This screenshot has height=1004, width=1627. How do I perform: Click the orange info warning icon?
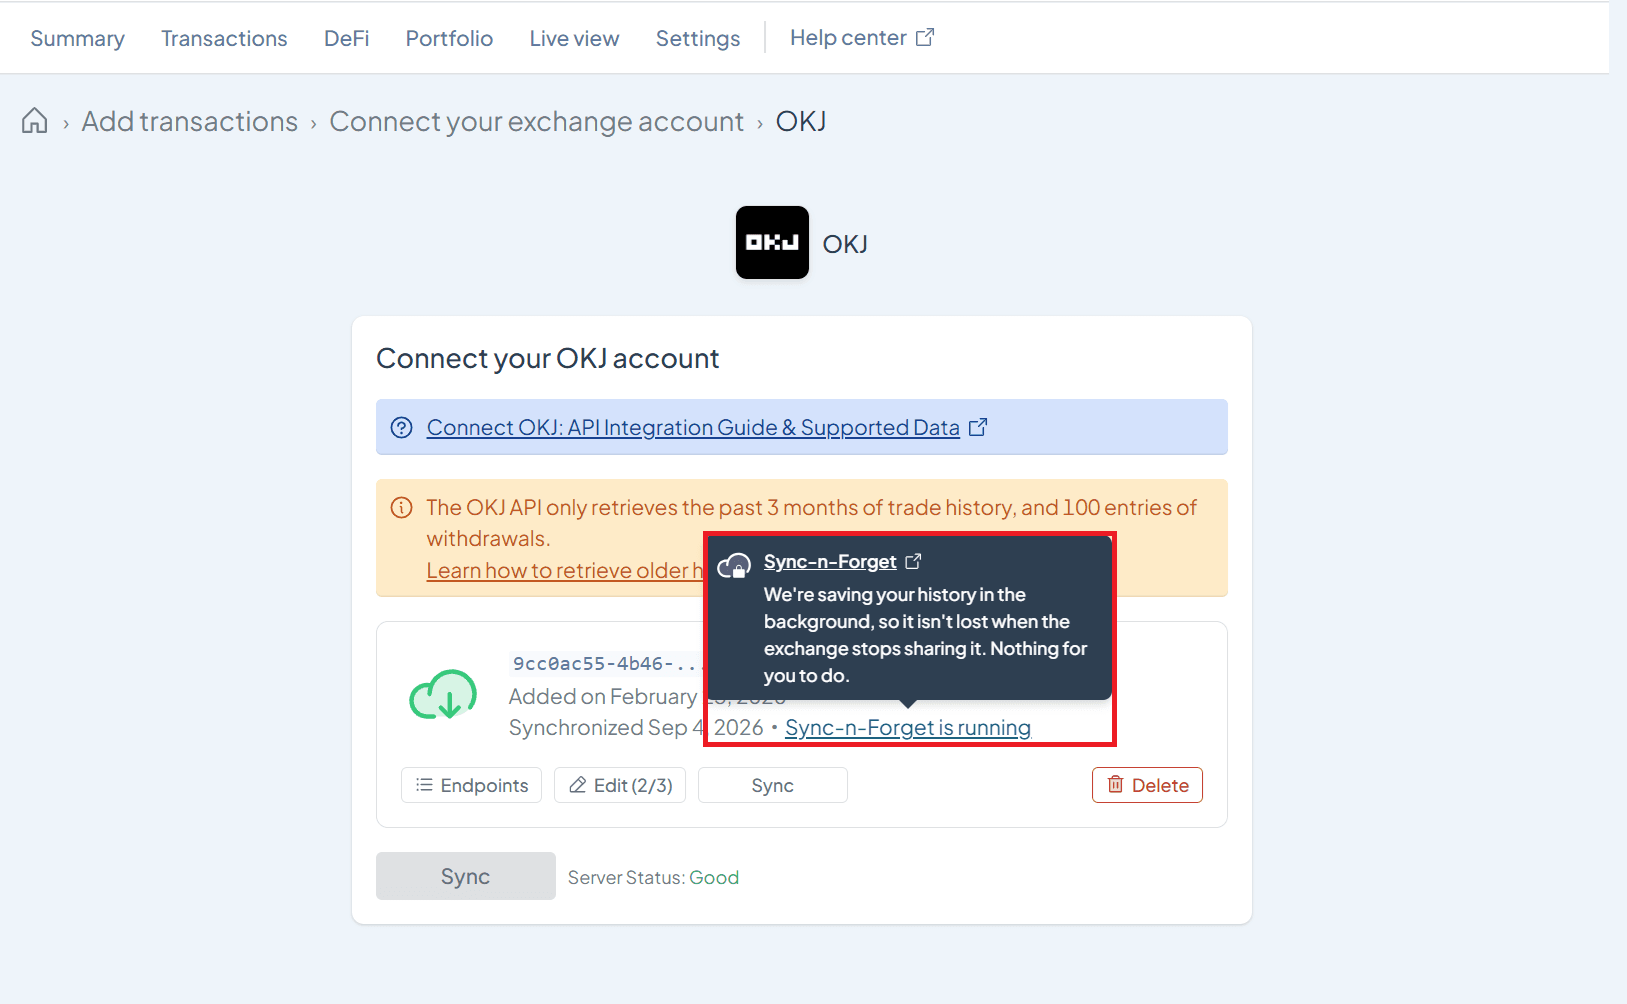[401, 507]
